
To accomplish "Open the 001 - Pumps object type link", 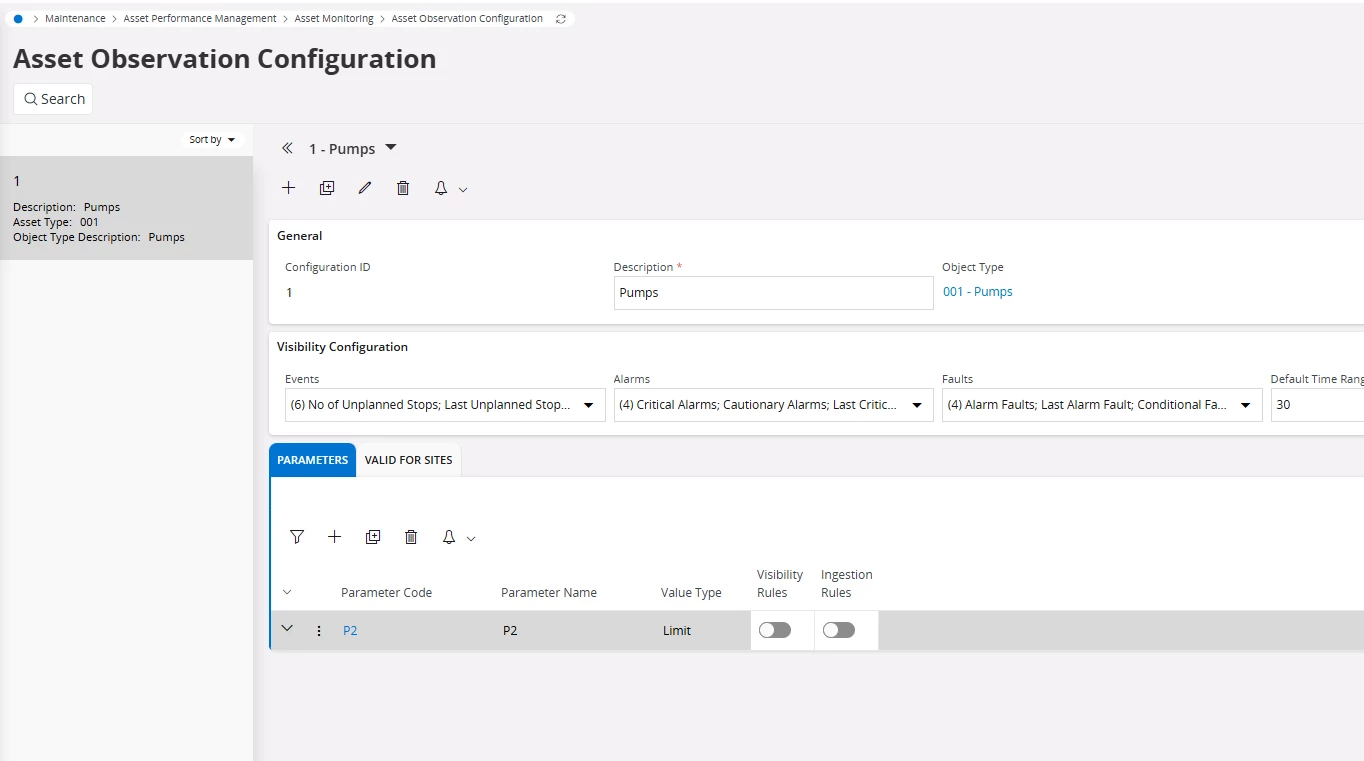I will 977,292.
